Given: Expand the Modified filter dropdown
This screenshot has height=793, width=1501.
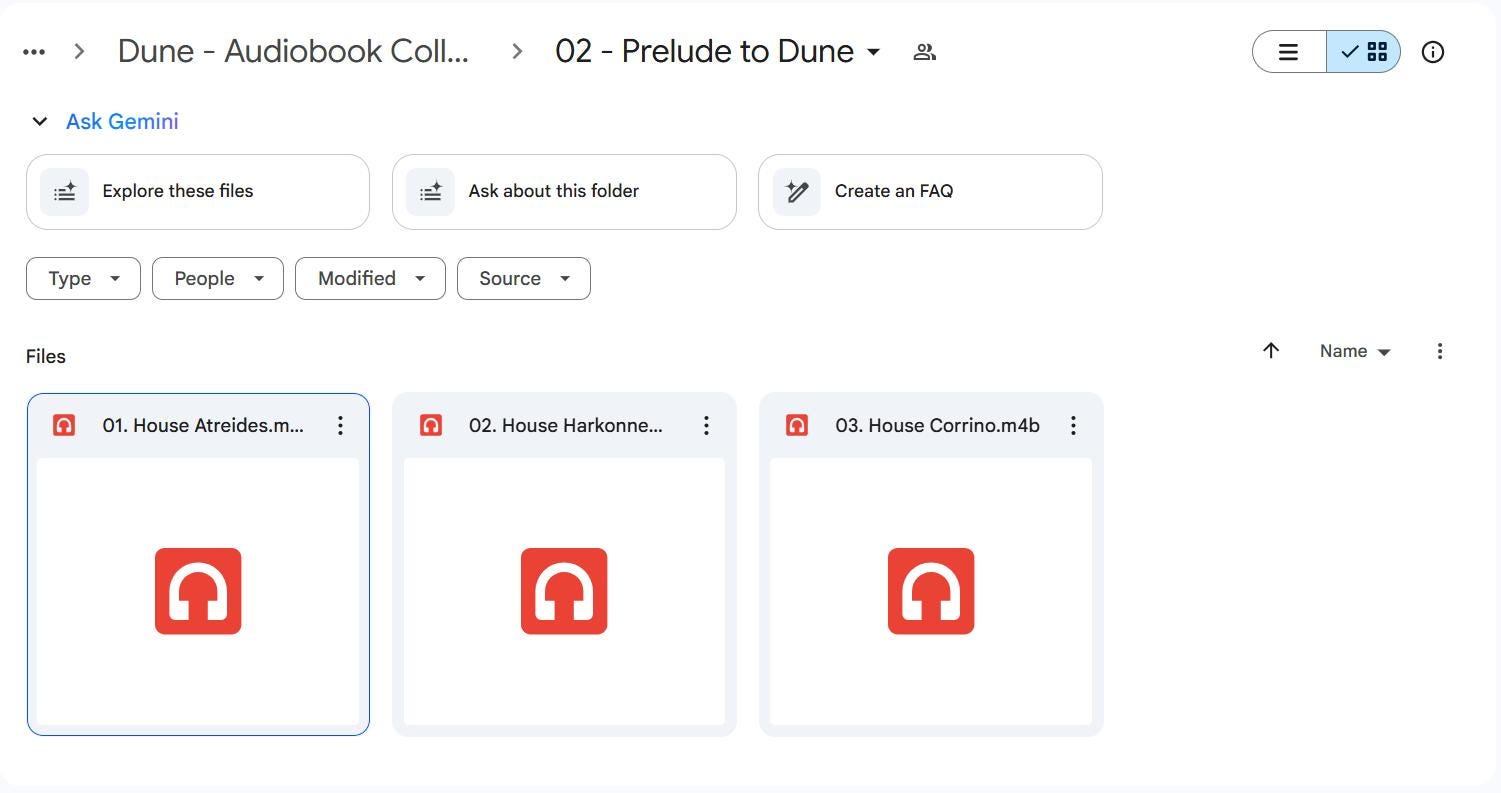Looking at the screenshot, I should point(370,279).
